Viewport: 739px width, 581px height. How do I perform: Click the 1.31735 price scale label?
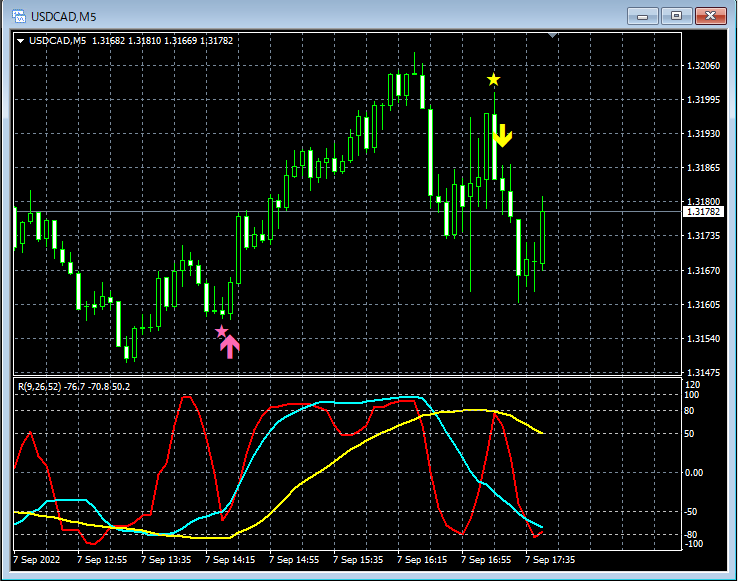point(703,236)
